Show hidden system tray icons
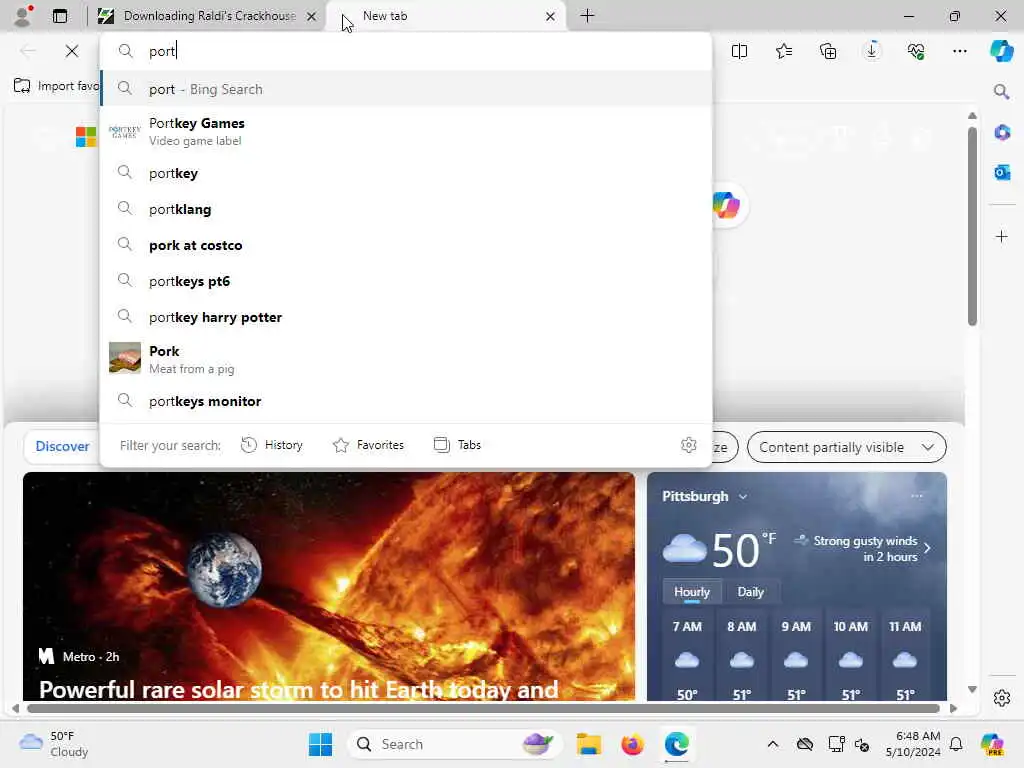This screenshot has height=768, width=1024. tap(773, 744)
